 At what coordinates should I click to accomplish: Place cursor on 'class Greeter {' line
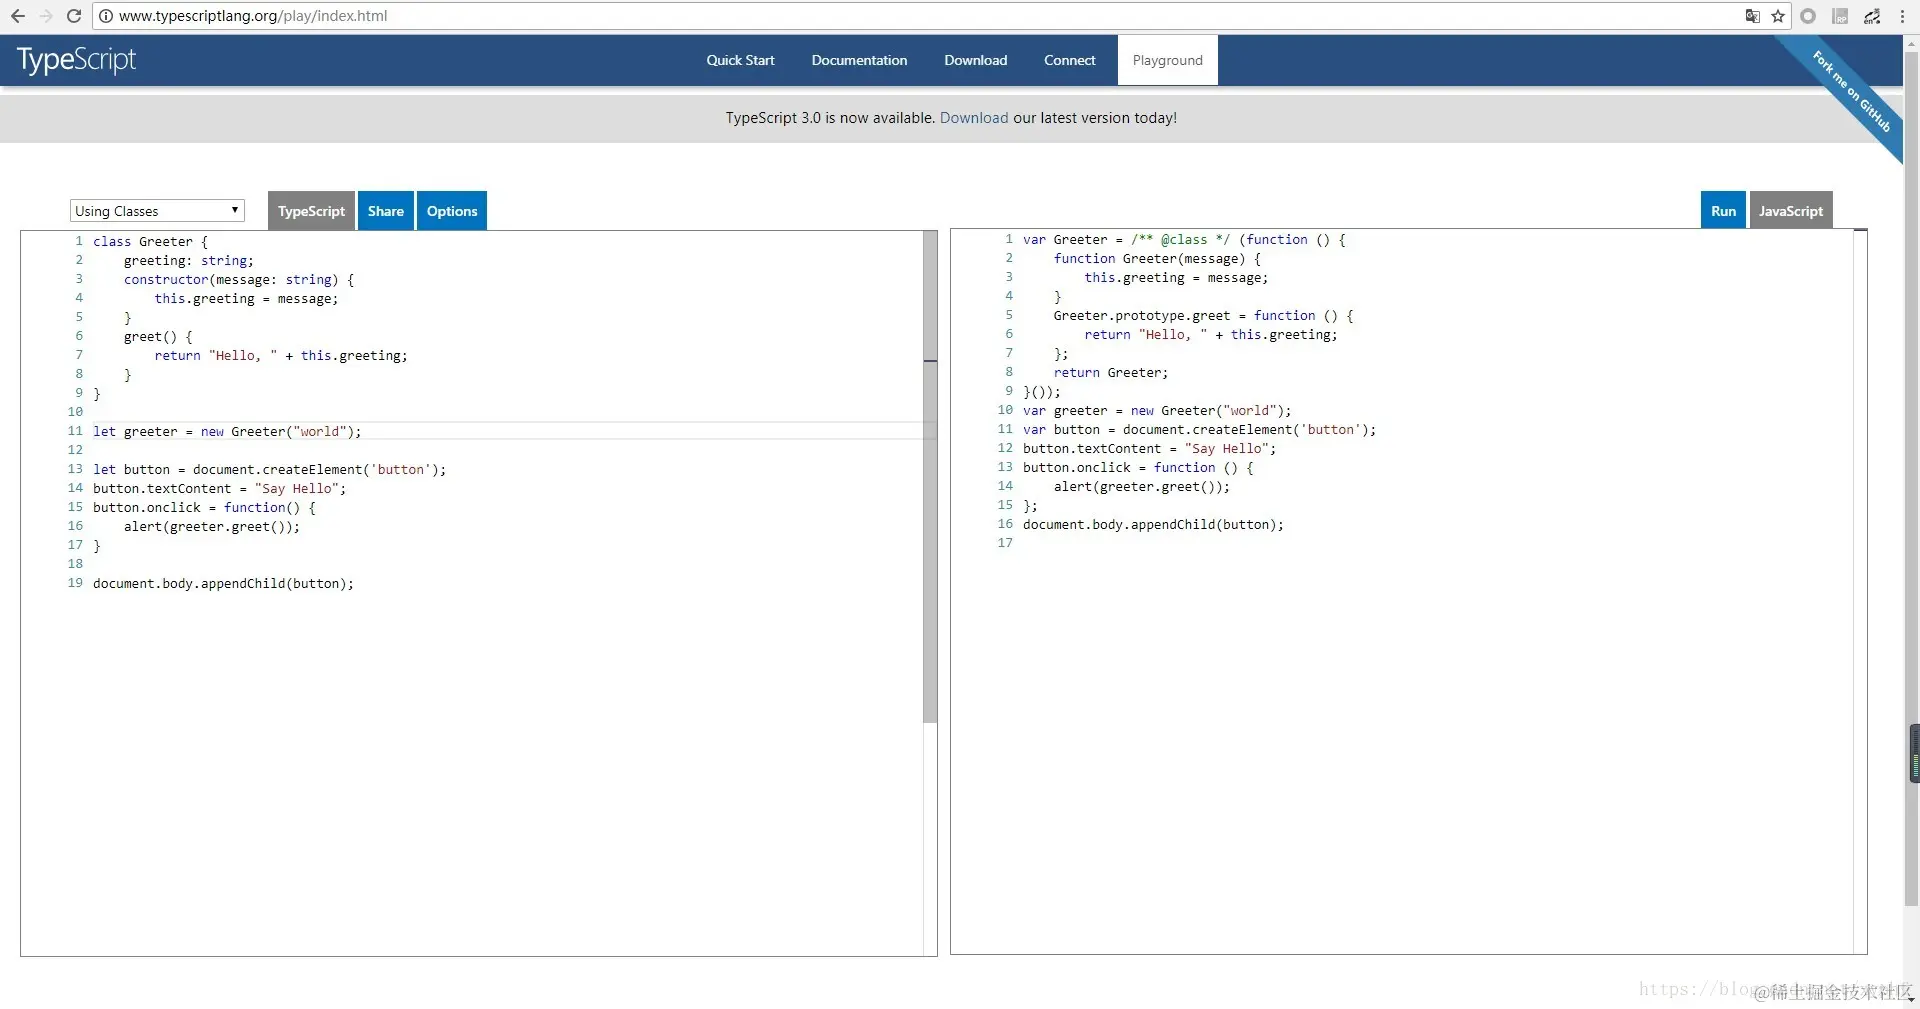coord(150,241)
